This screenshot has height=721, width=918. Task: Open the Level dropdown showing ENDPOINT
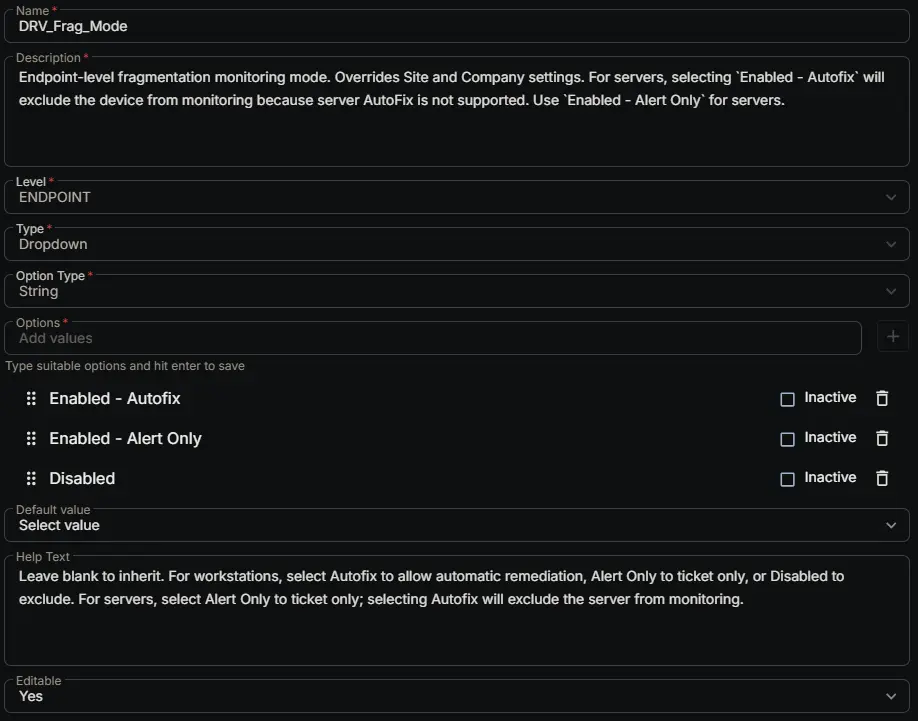pos(457,197)
